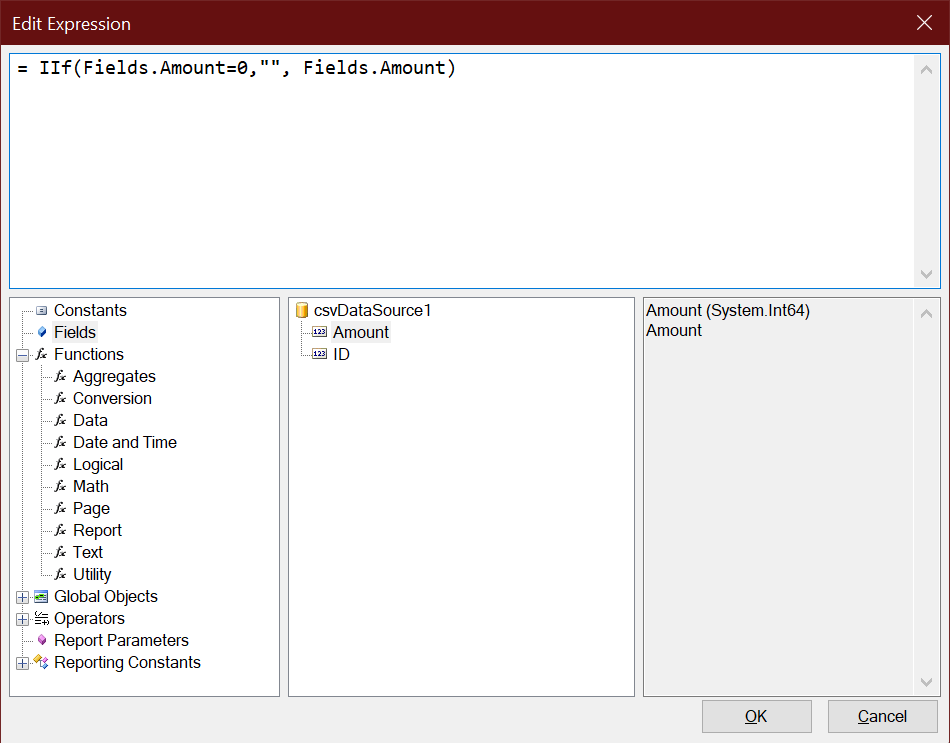950x743 pixels.
Task: Click 'Amount (System.Int64)' description text
Action: [728, 310]
